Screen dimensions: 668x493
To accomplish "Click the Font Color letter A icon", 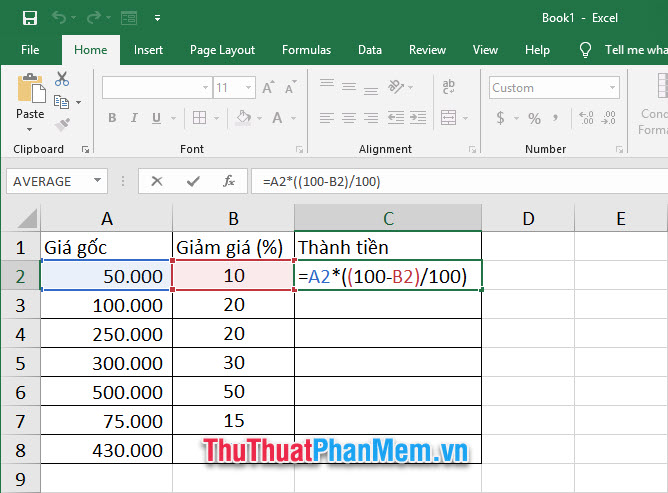I will [277, 118].
